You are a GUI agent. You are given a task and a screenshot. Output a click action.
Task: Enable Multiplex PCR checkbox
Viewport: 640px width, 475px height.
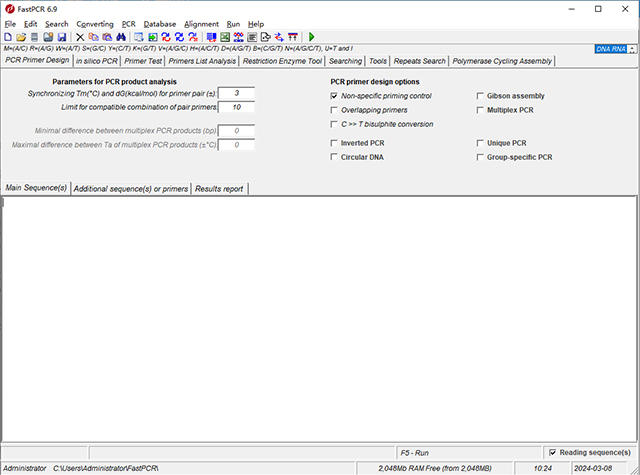coord(480,110)
